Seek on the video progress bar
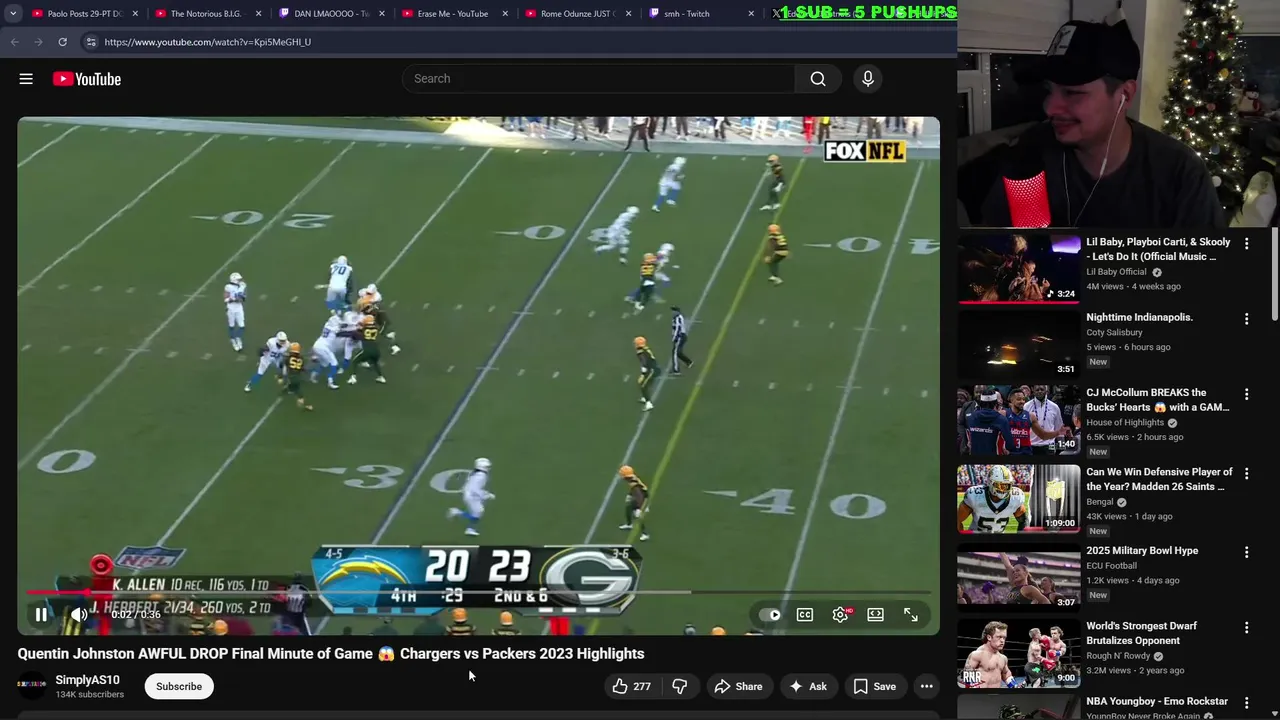Image resolution: width=1280 pixels, height=720 pixels. click(x=478, y=593)
